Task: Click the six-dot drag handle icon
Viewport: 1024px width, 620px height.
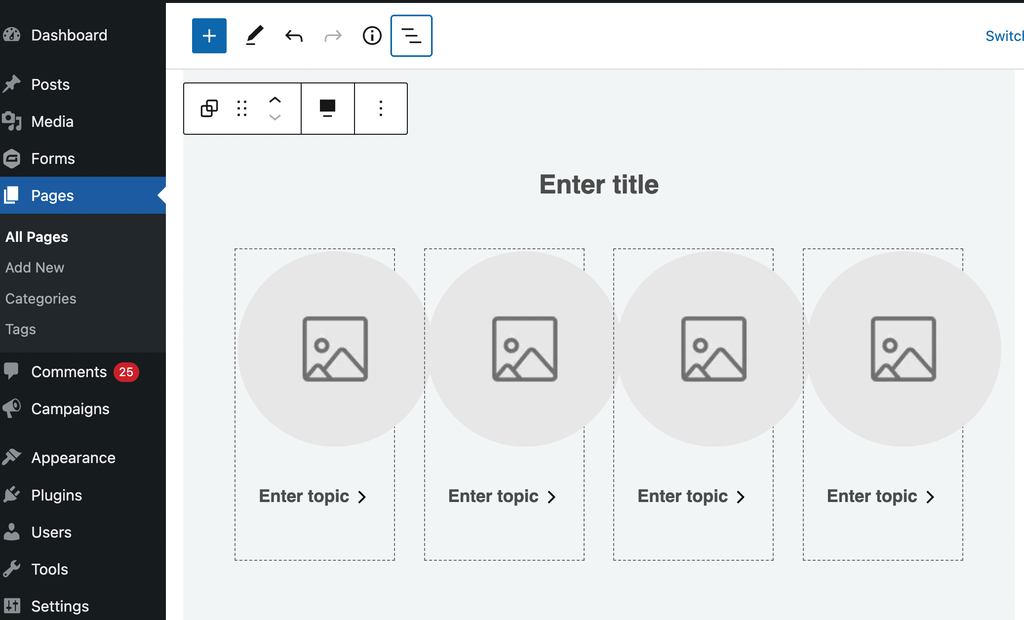Action: pyautogui.click(x=242, y=108)
